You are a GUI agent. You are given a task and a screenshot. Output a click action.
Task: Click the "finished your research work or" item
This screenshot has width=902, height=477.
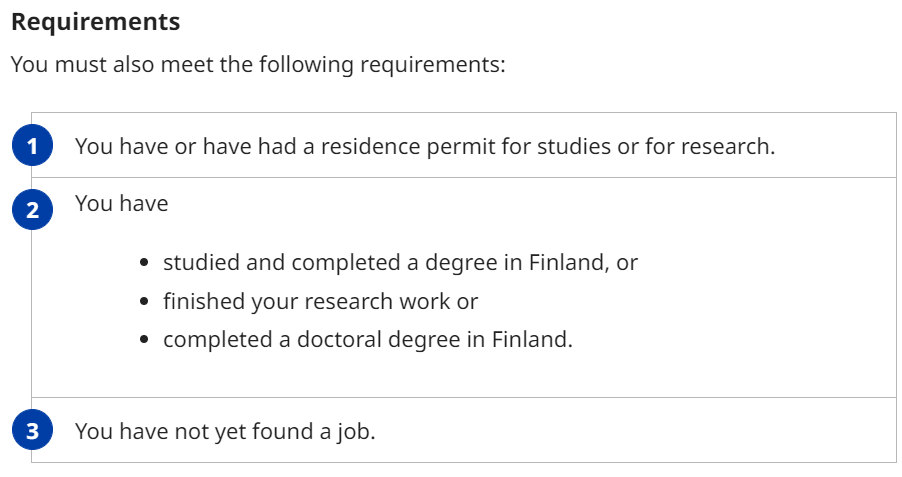click(320, 301)
